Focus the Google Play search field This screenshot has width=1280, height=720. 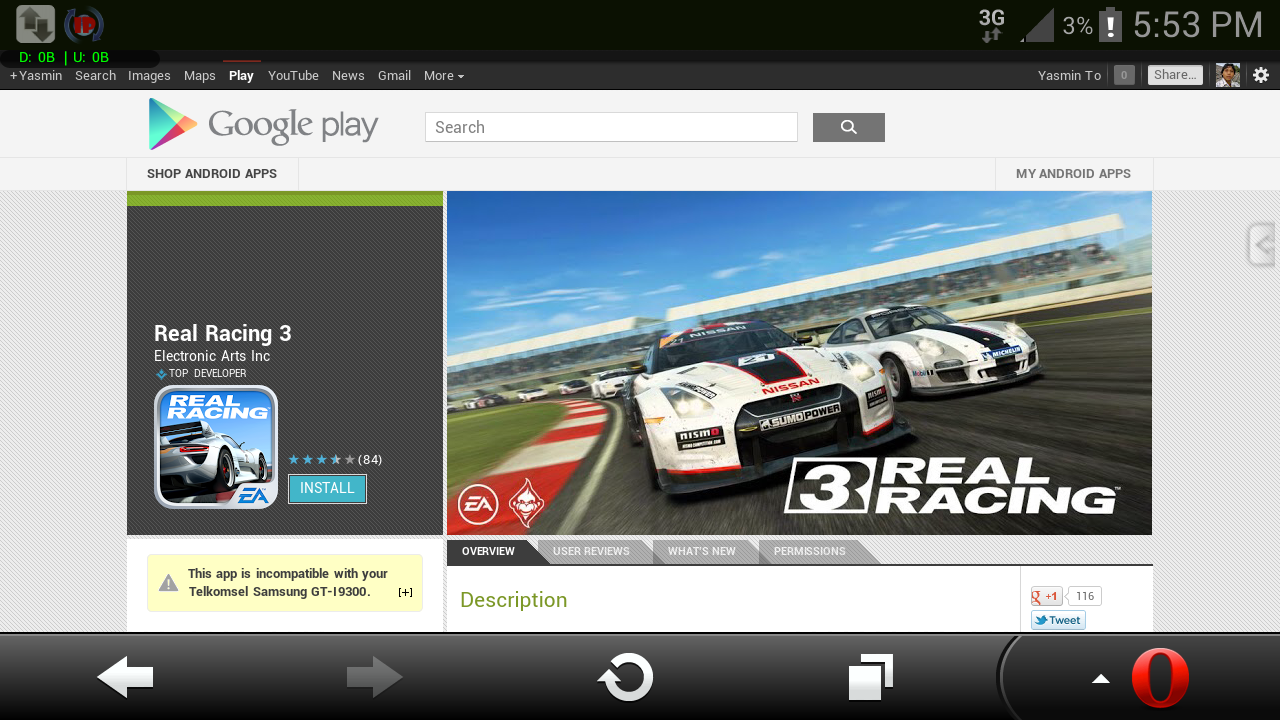(611, 127)
